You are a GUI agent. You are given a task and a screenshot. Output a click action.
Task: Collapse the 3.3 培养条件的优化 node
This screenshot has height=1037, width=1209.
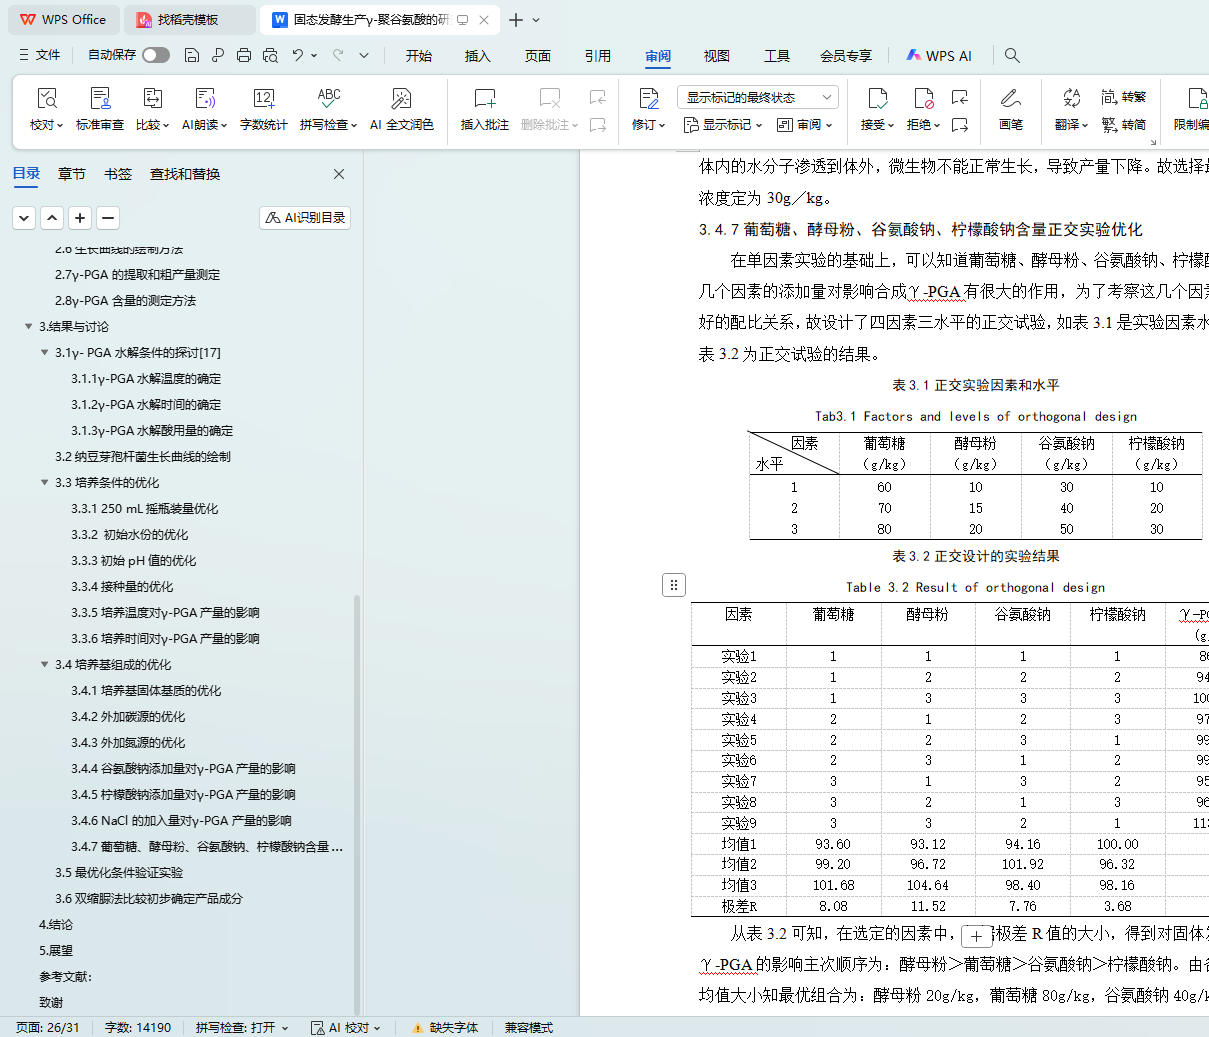44,482
